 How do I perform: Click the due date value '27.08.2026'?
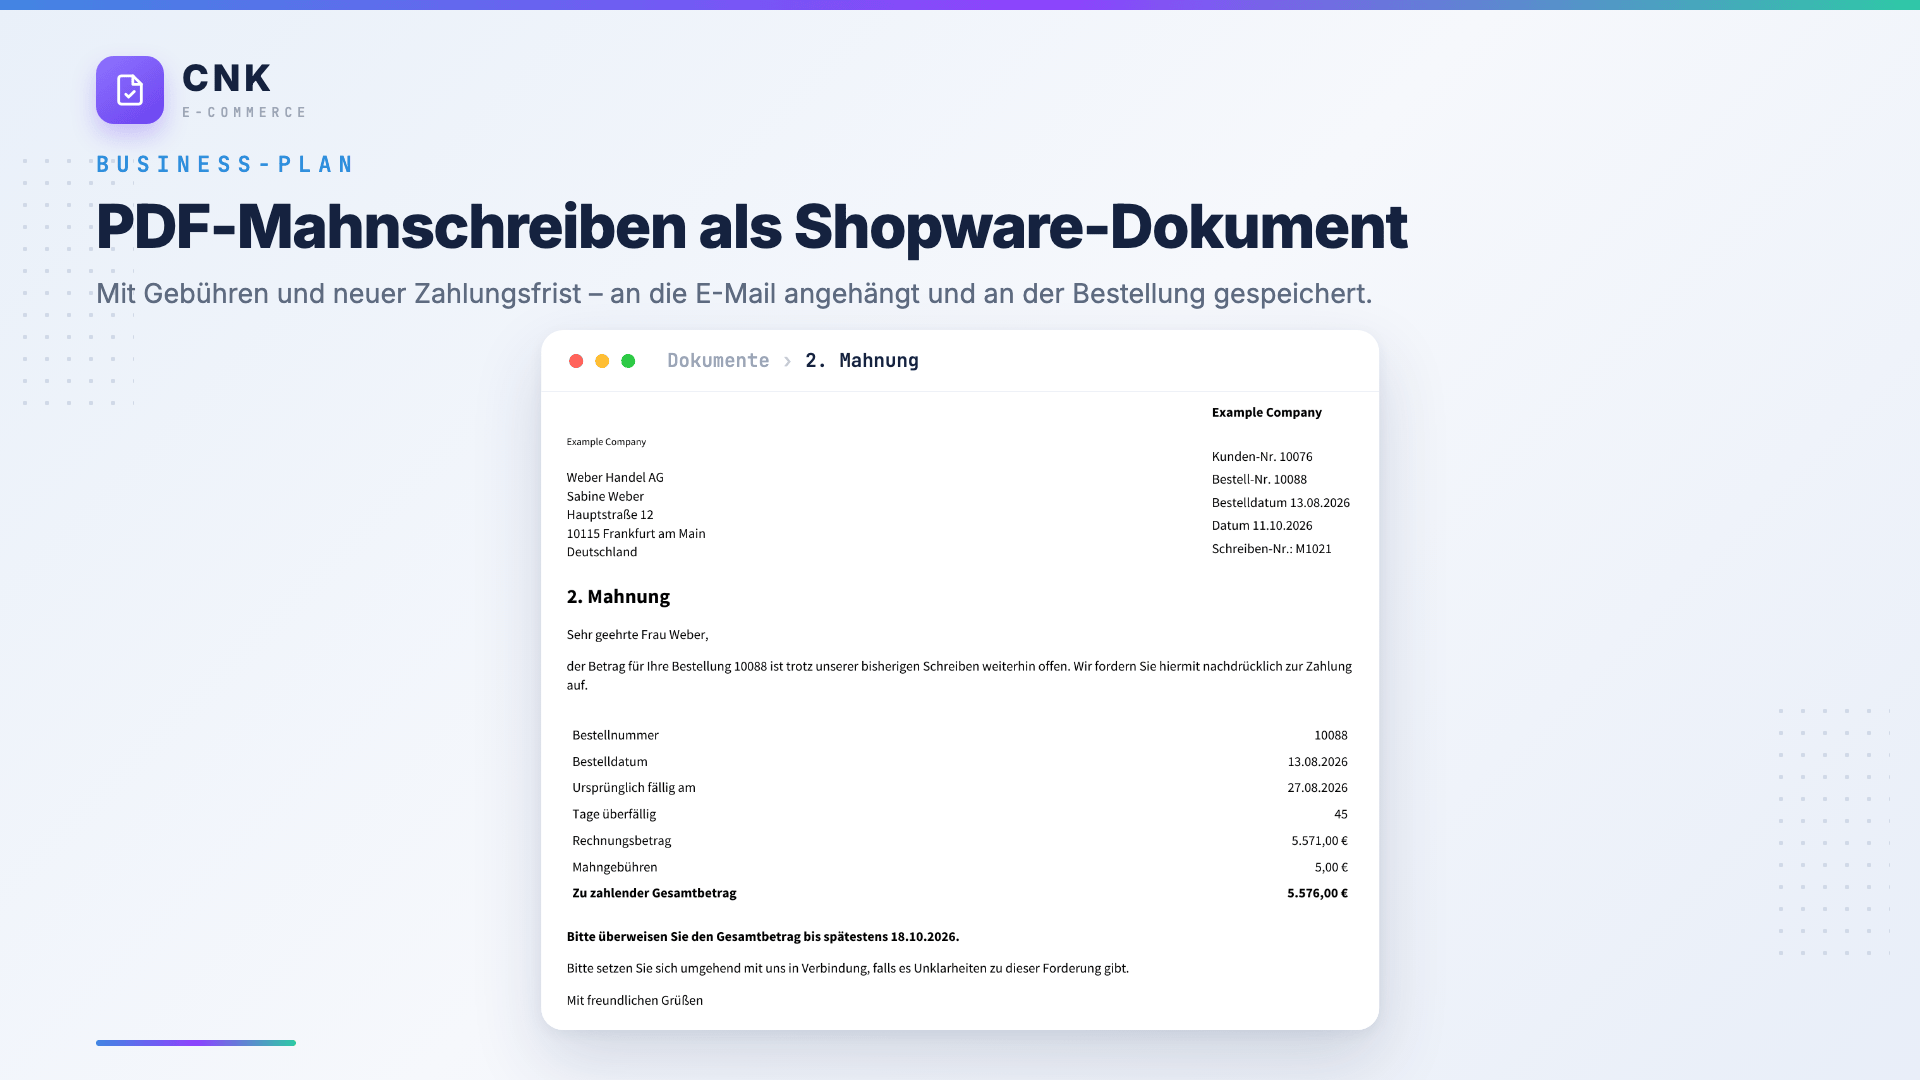click(x=1317, y=787)
